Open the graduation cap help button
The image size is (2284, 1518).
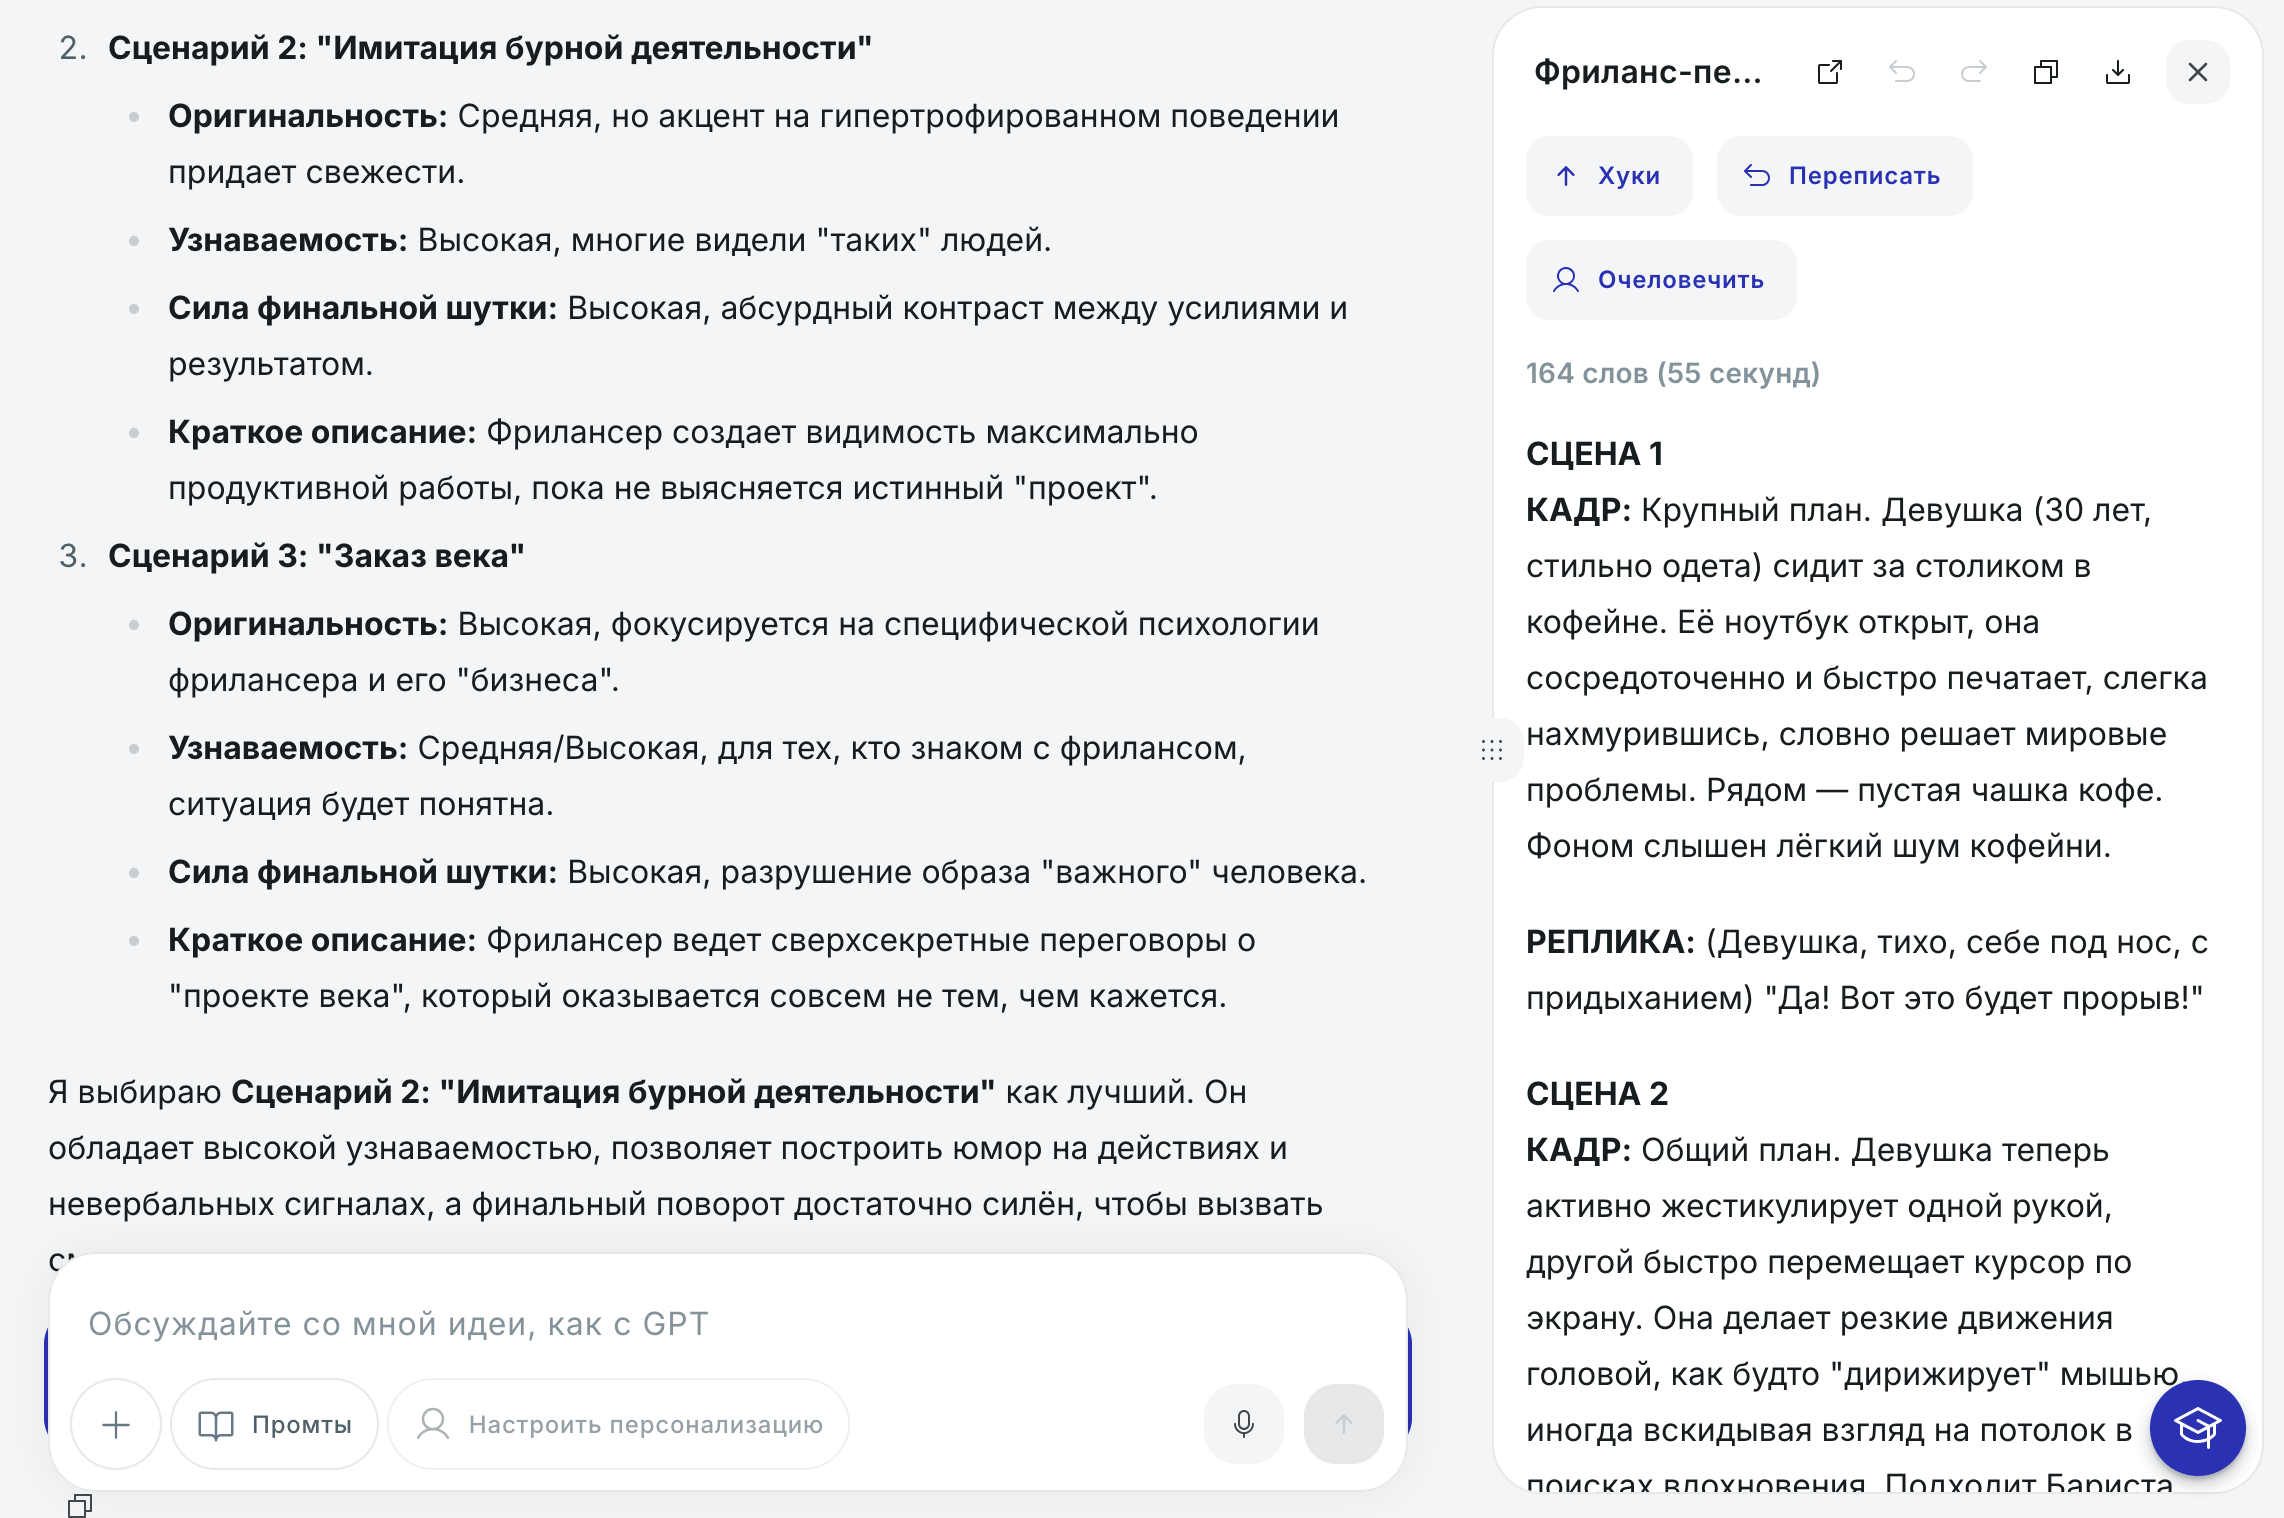[x=2197, y=1427]
